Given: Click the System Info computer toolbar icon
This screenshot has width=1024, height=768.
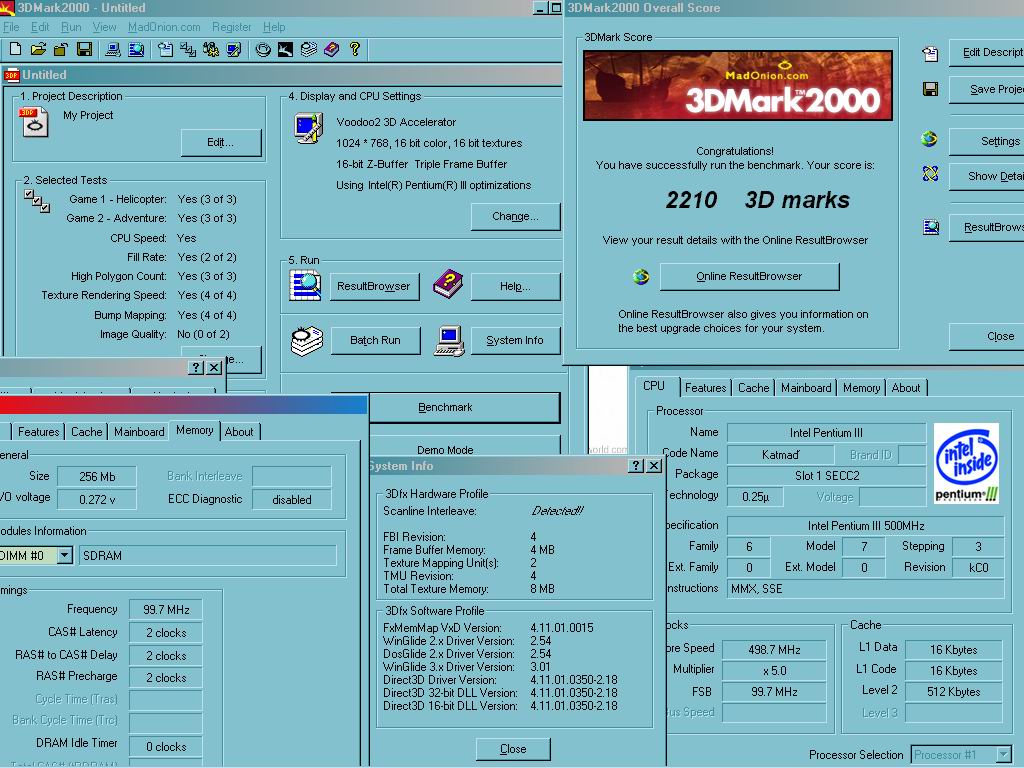Looking at the screenshot, I should [113, 49].
